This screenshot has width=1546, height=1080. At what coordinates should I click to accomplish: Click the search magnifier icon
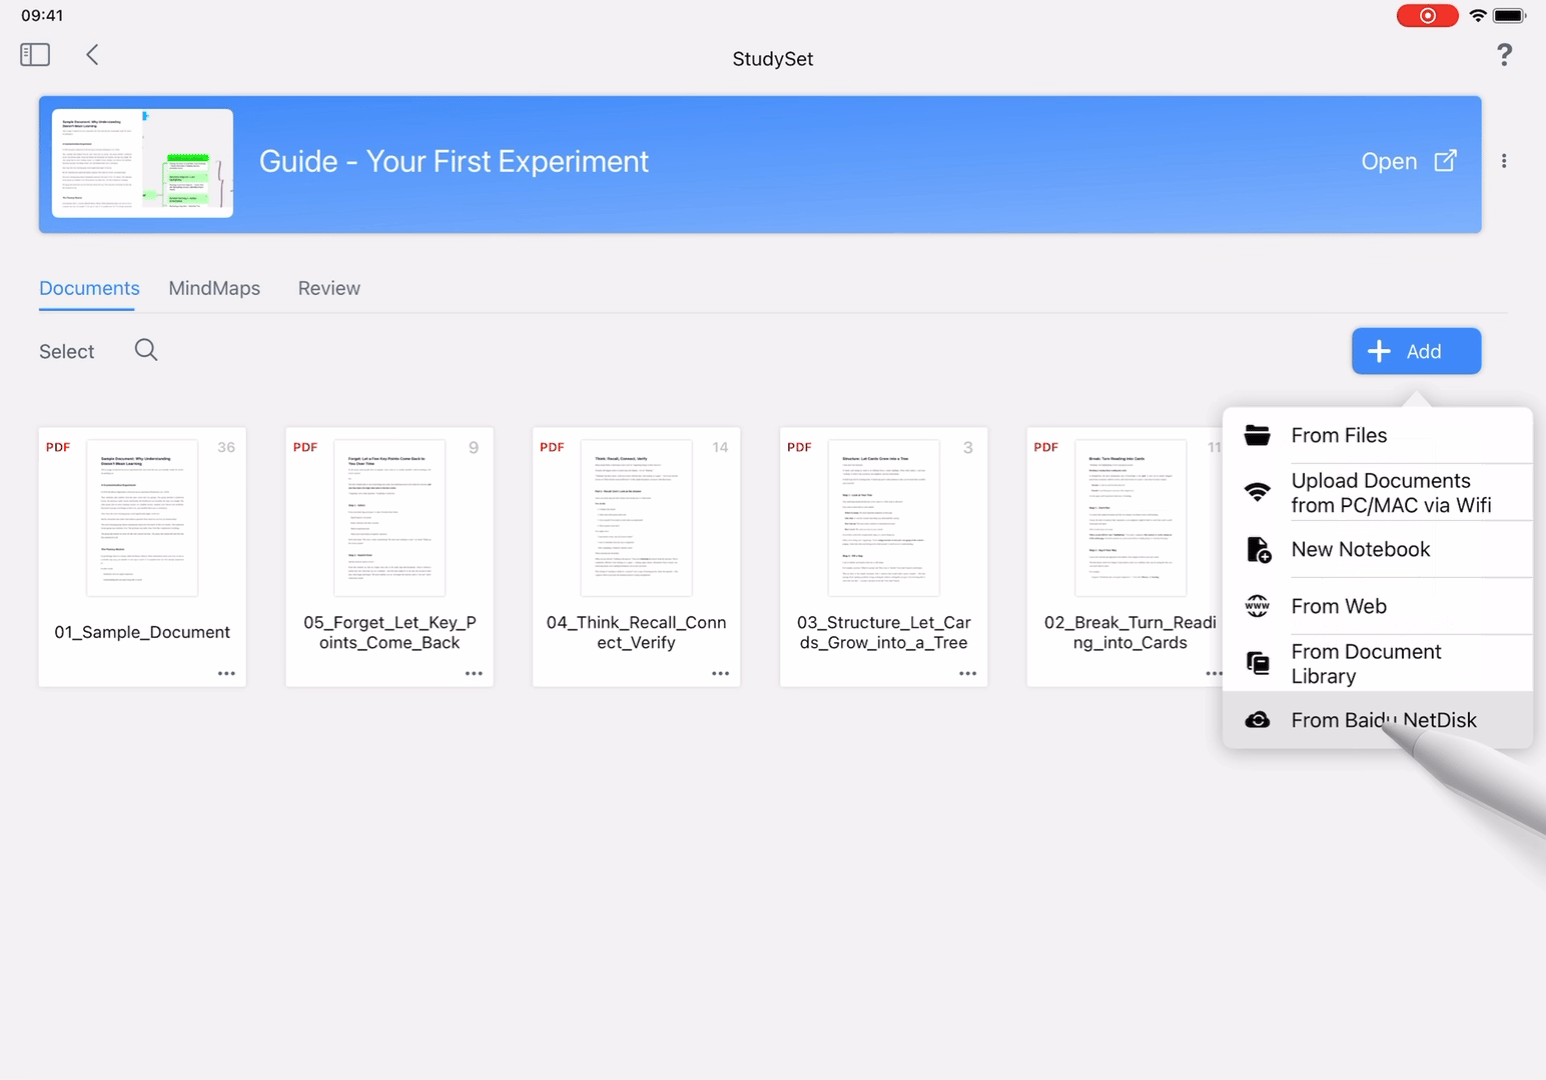pos(146,350)
